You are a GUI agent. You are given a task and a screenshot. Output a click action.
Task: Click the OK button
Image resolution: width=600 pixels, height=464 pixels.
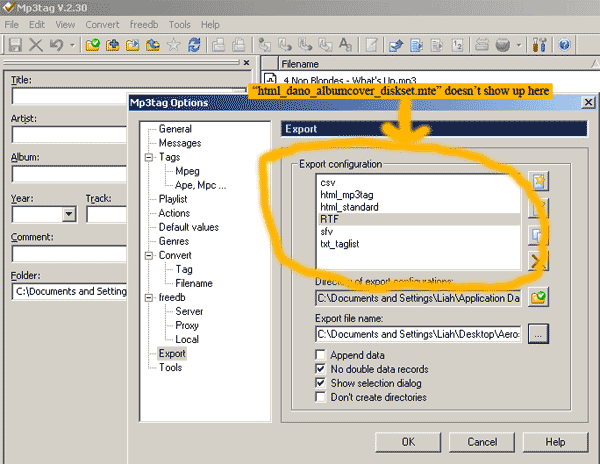pyautogui.click(x=408, y=442)
